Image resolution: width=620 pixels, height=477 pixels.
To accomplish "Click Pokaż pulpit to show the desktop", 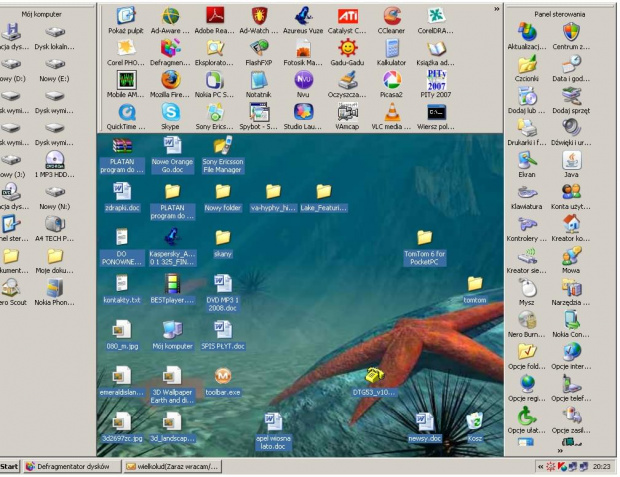I will click(x=126, y=21).
